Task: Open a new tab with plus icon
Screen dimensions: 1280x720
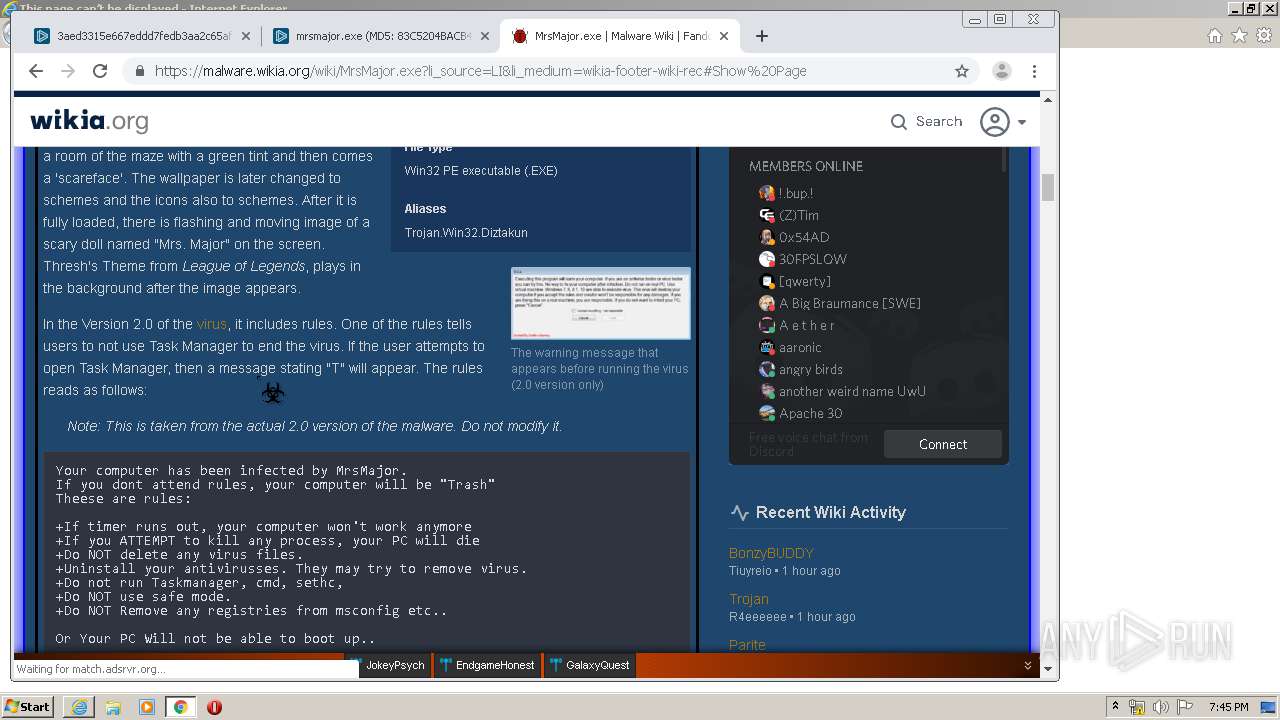Action: (762, 36)
